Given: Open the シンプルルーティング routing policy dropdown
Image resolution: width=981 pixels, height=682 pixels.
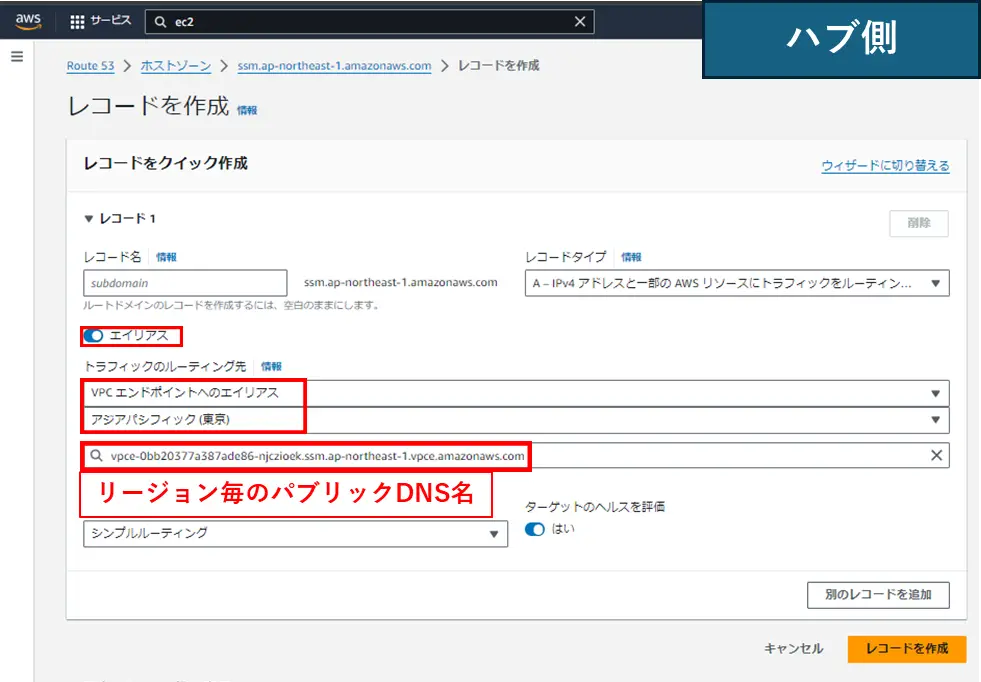Looking at the screenshot, I should pyautogui.click(x=295, y=534).
